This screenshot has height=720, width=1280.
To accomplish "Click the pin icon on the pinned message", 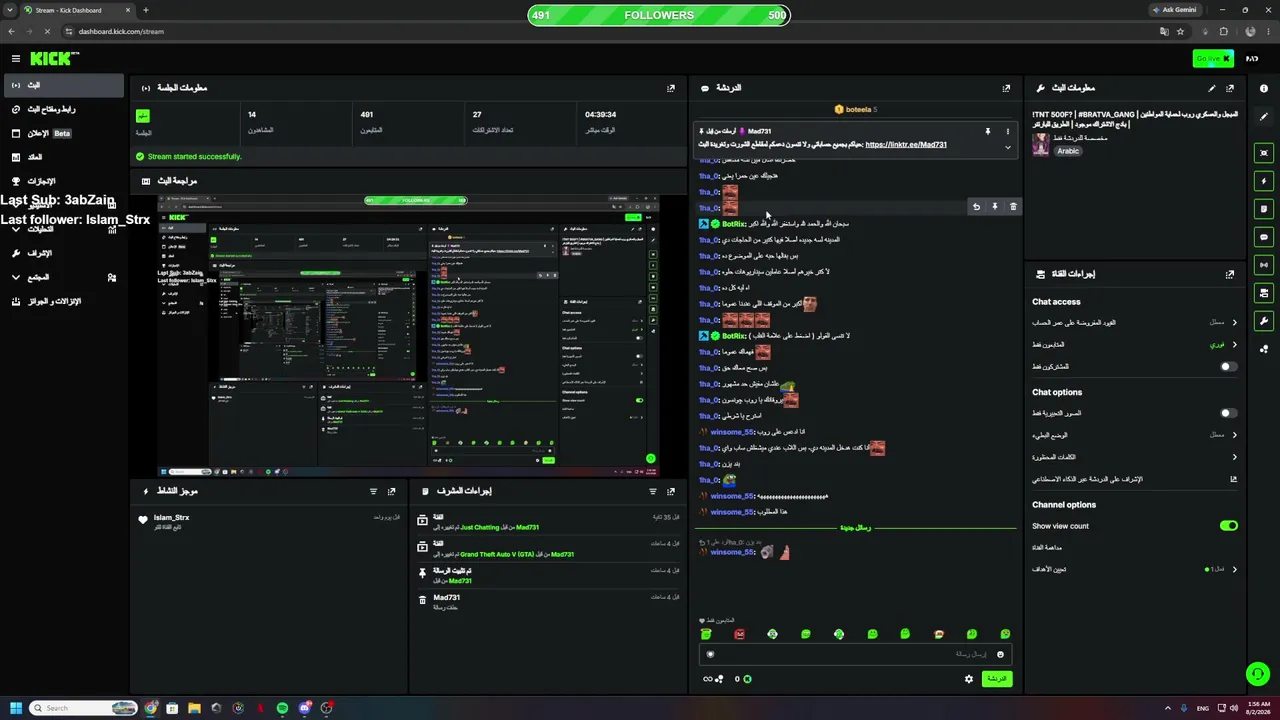I will pos(987,131).
